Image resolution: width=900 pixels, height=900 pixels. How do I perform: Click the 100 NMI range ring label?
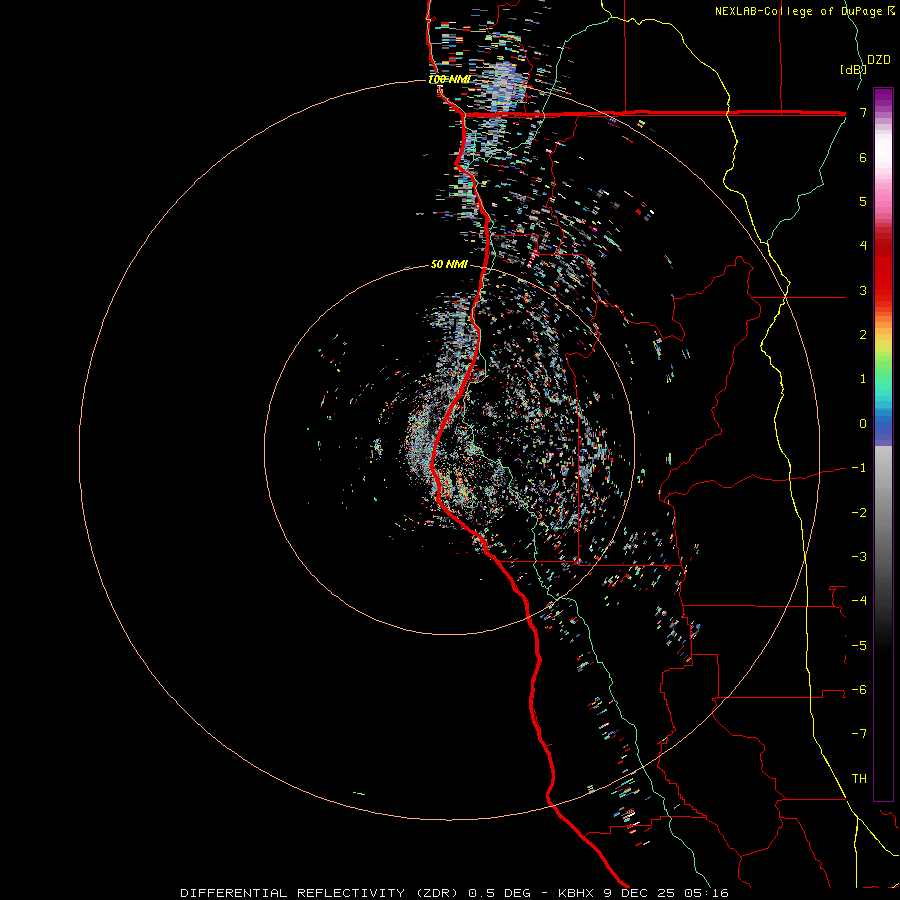point(449,79)
